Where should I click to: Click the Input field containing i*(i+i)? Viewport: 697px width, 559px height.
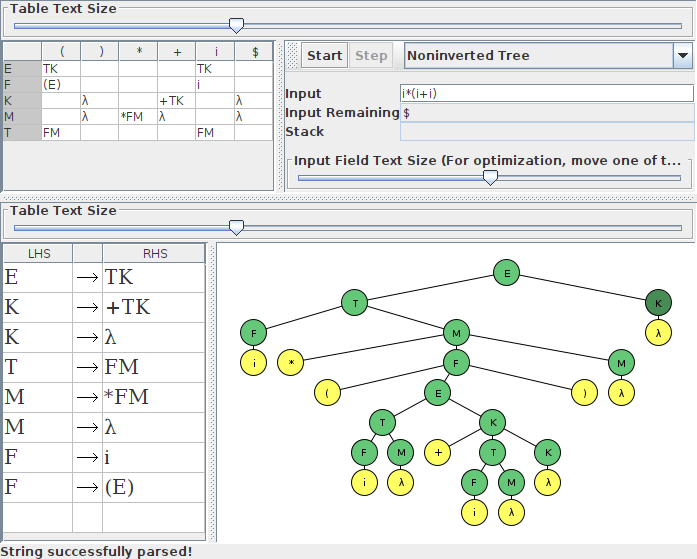(x=547, y=93)
